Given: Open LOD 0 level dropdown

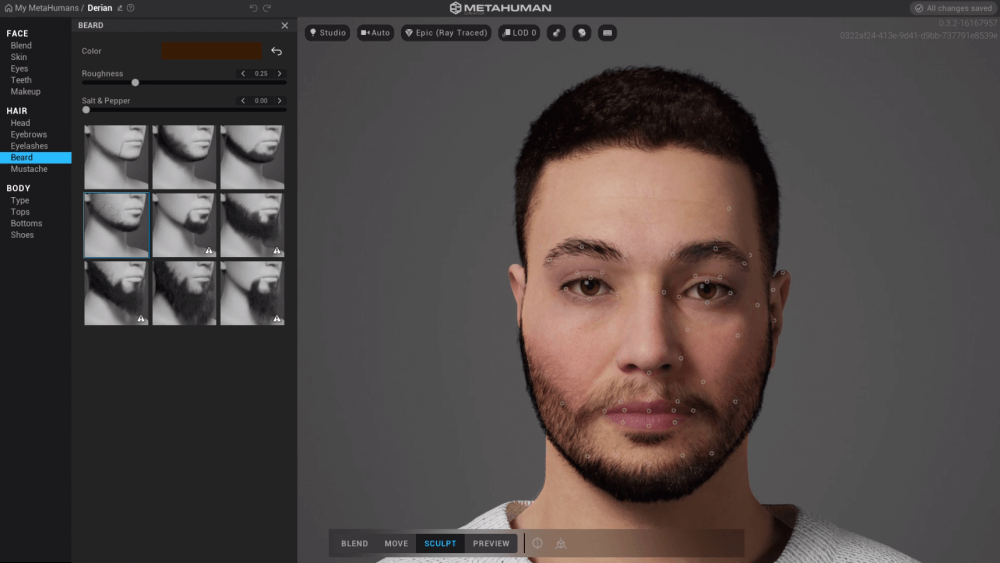Looking at the screenshot, I should [519, 33].
